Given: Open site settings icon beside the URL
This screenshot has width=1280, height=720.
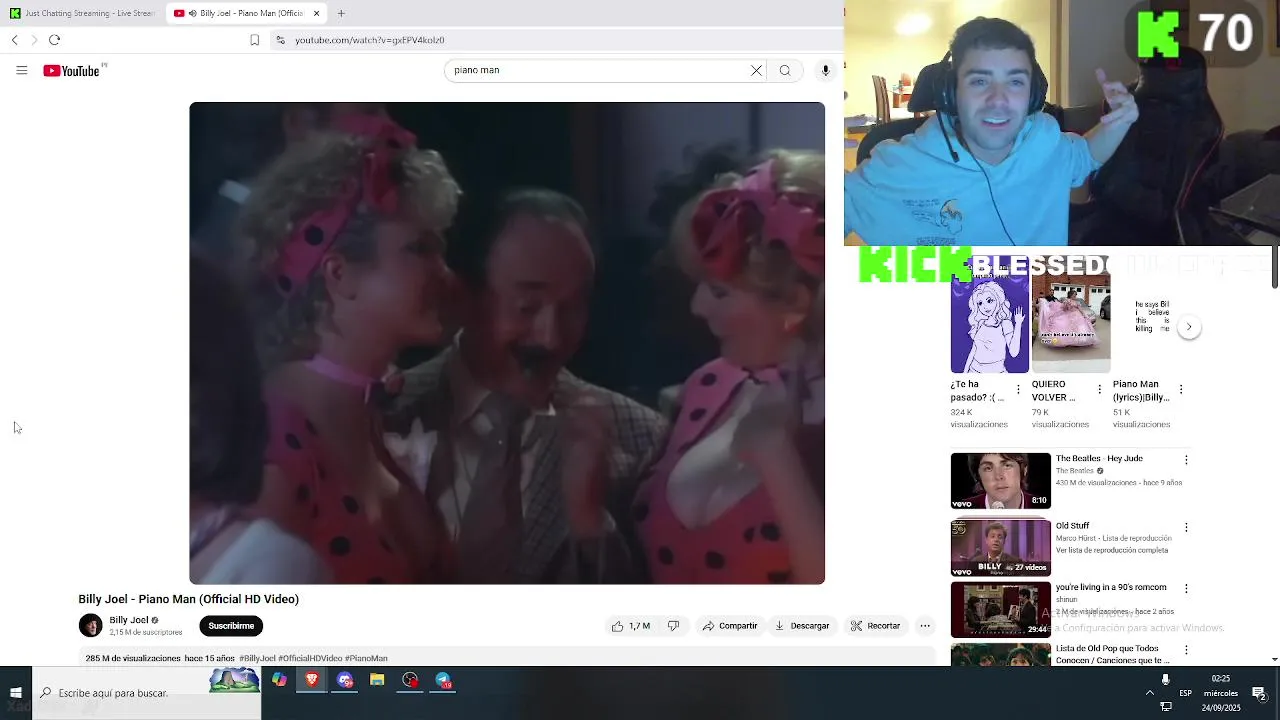Looking at the screenshot, I should [x=280, y=40].
